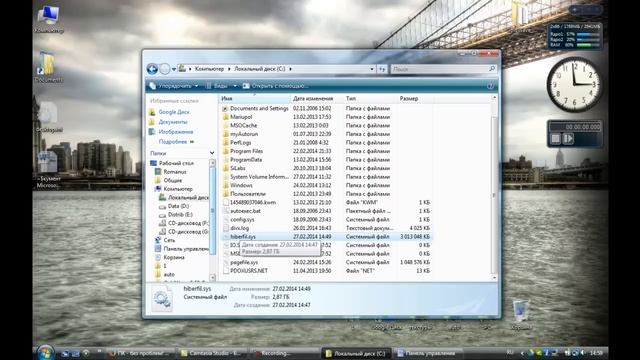640x360 pixels.
Task: Click Локальный диск (C:) breadcrumb in address bar
Action: pyautogui.click(x=260, y=69)
